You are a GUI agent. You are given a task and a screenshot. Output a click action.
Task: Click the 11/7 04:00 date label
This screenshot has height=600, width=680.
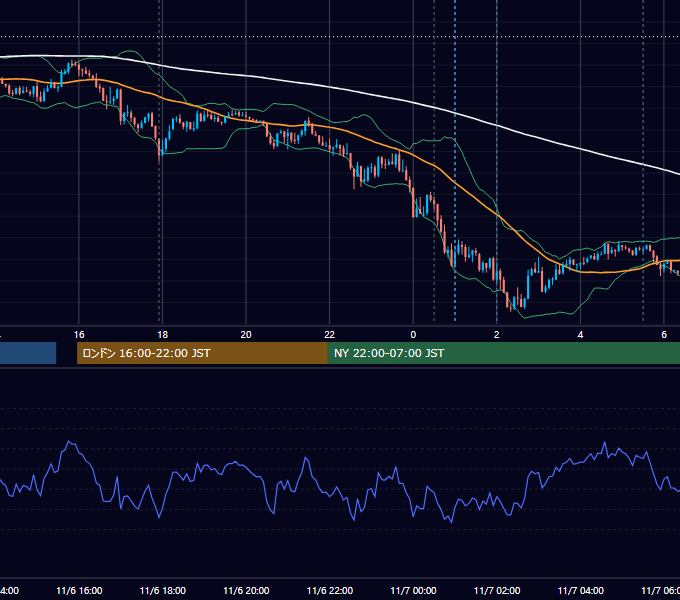pyautogui.click(x=581, y=590)
